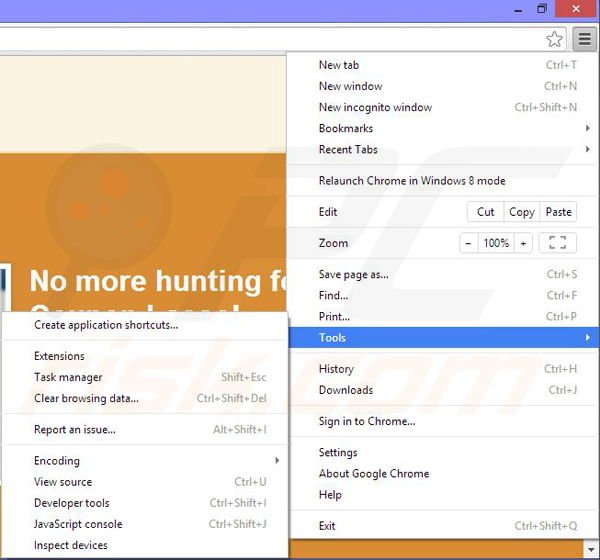Choose Save page as...
This screenshot has height=560, width=600.
(442, 274)
